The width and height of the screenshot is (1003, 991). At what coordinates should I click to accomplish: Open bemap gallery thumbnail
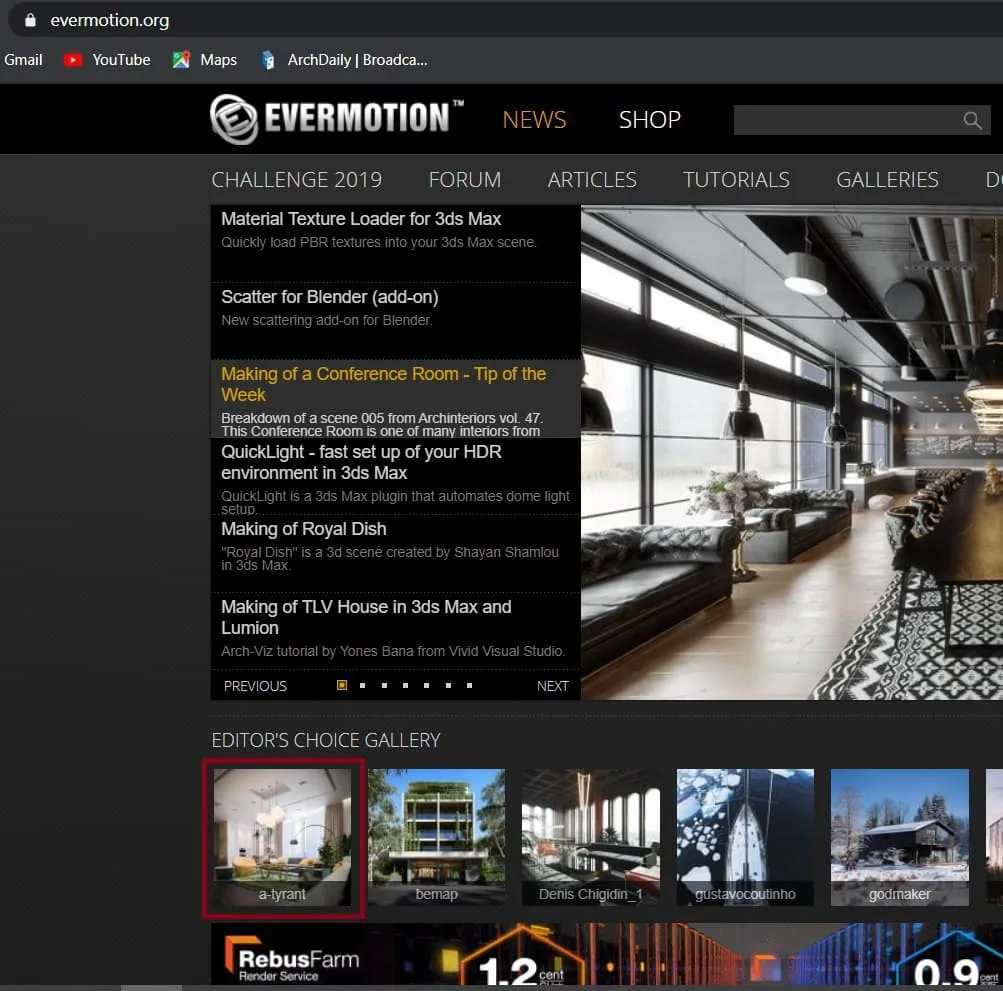(436, 837)
